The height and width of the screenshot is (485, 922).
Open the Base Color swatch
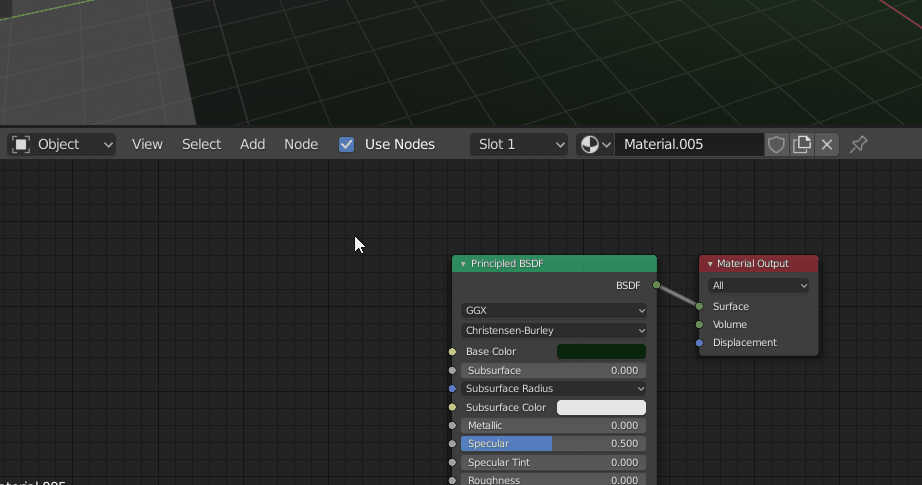click(x=601, y=352)
